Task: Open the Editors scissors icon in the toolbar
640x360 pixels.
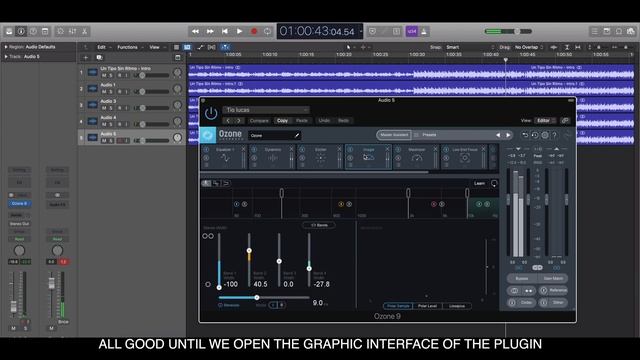Action: [x=84, y=31]
